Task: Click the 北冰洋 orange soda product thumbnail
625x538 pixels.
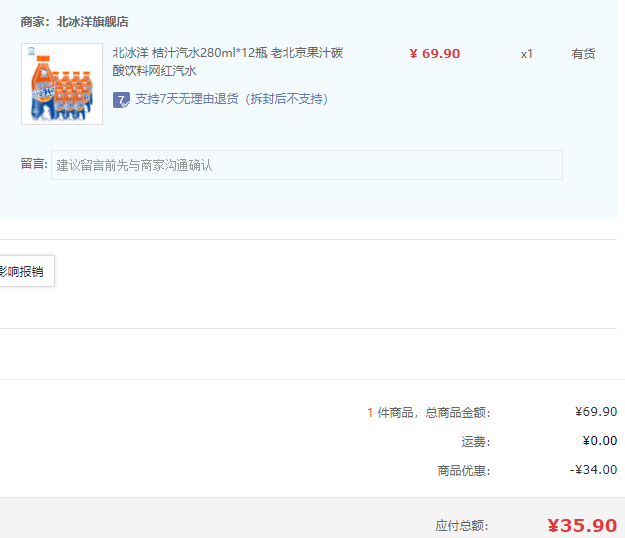Action: [x=62, y=84]
